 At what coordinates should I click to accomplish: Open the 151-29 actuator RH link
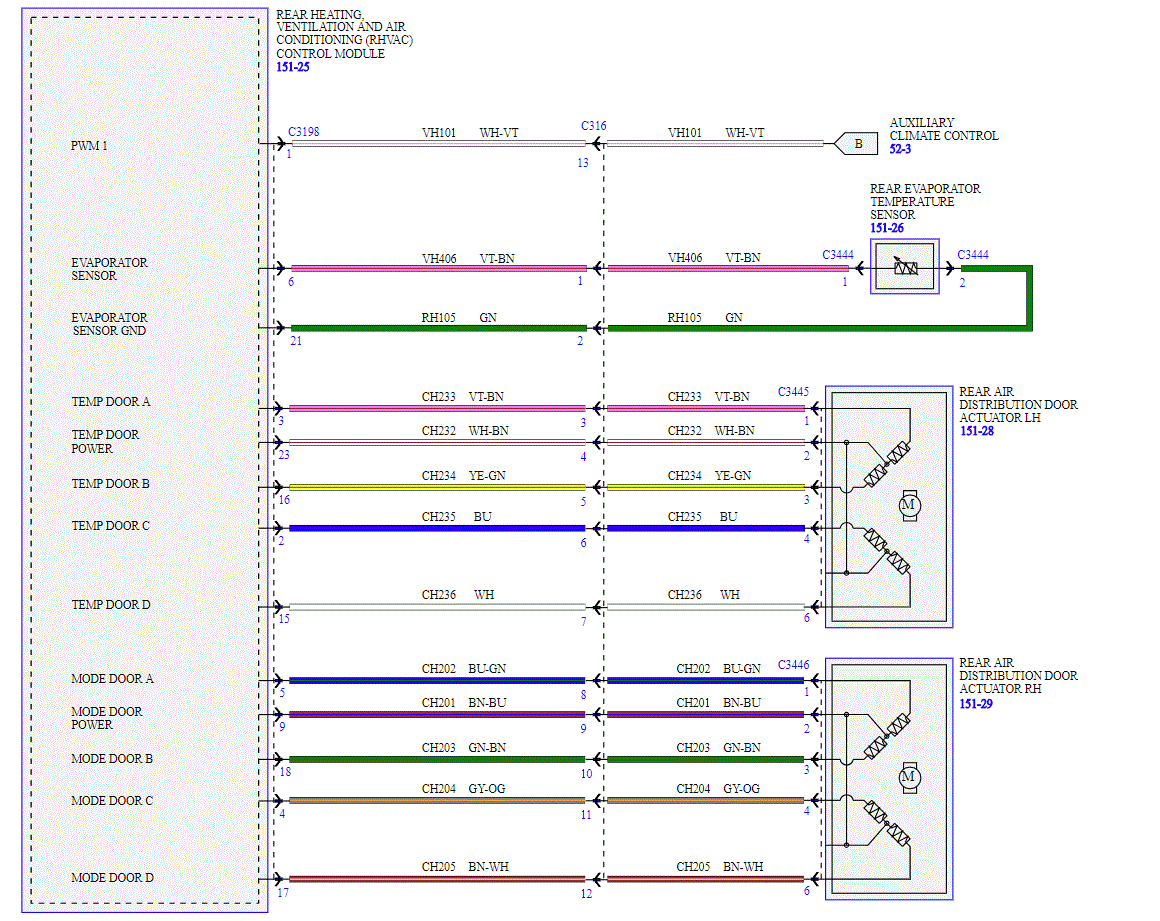tap(976, 704)
